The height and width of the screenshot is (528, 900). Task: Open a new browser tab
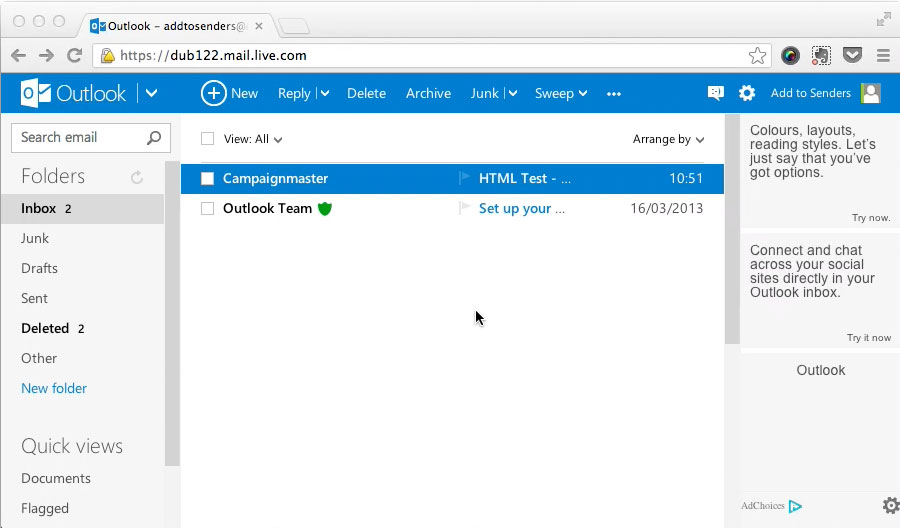coord(294,26)
